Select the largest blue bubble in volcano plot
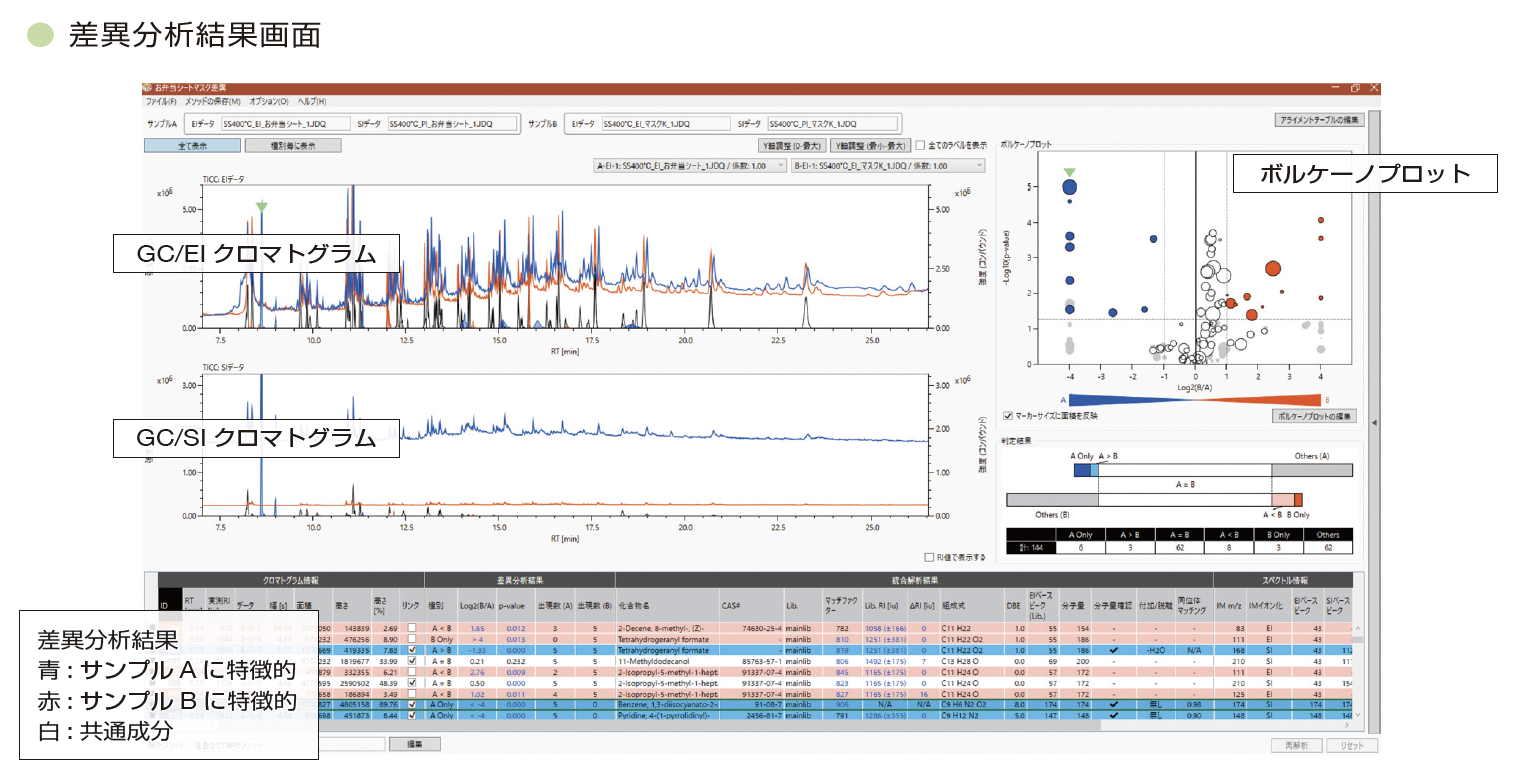 pyautogui.click(x=1069, y=186)
